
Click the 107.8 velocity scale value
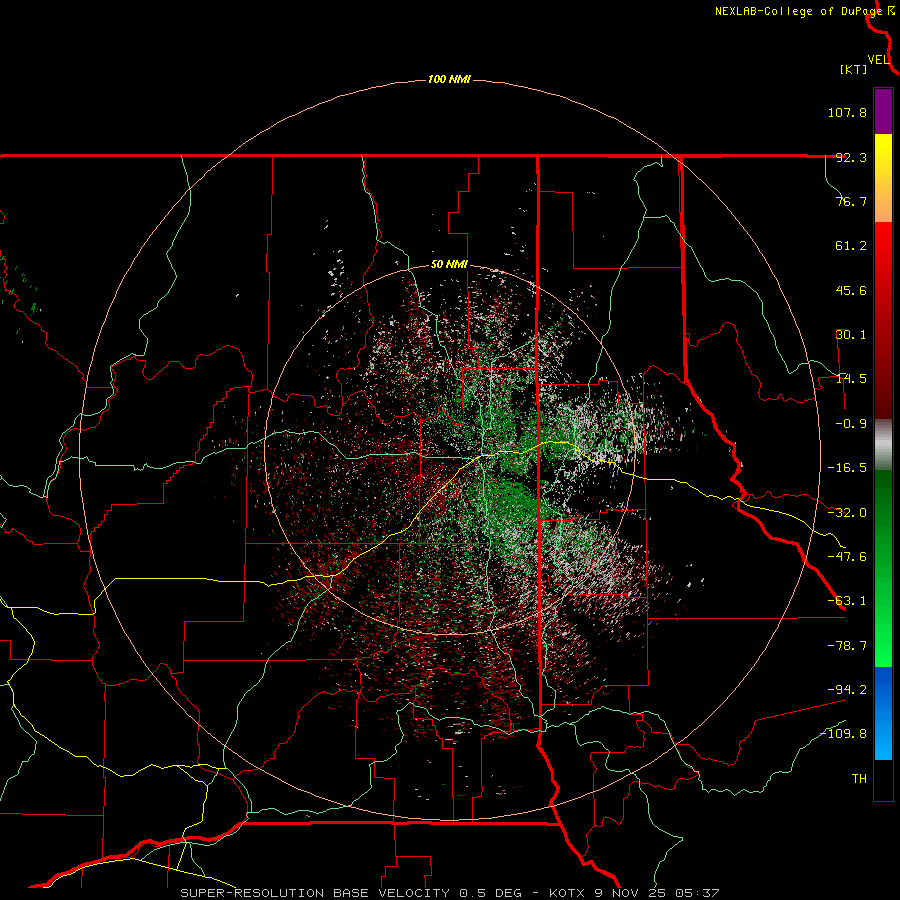847,112
